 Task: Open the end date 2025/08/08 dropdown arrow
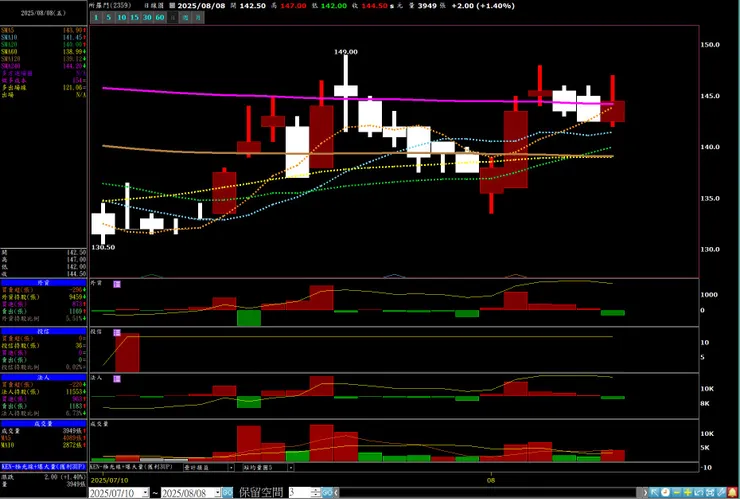(218, 492)
